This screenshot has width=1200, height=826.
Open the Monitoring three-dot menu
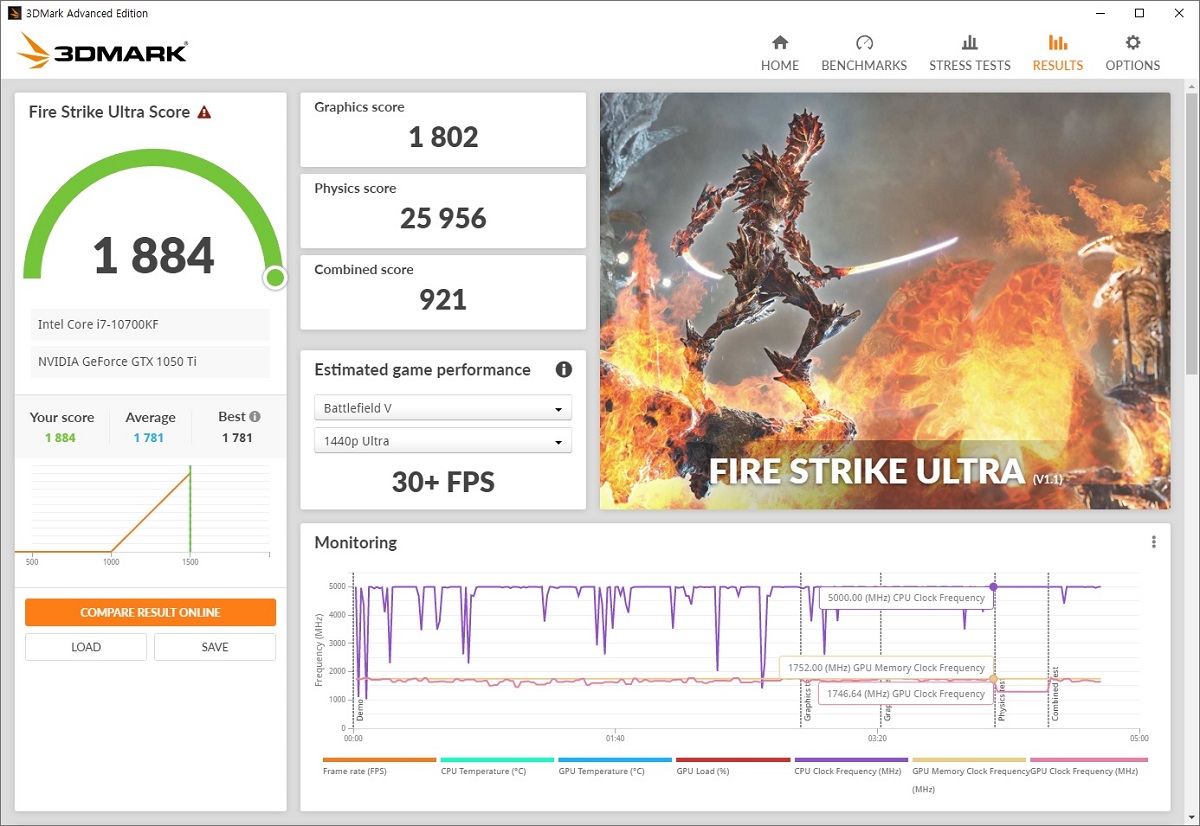click(x=1153, y=542)
